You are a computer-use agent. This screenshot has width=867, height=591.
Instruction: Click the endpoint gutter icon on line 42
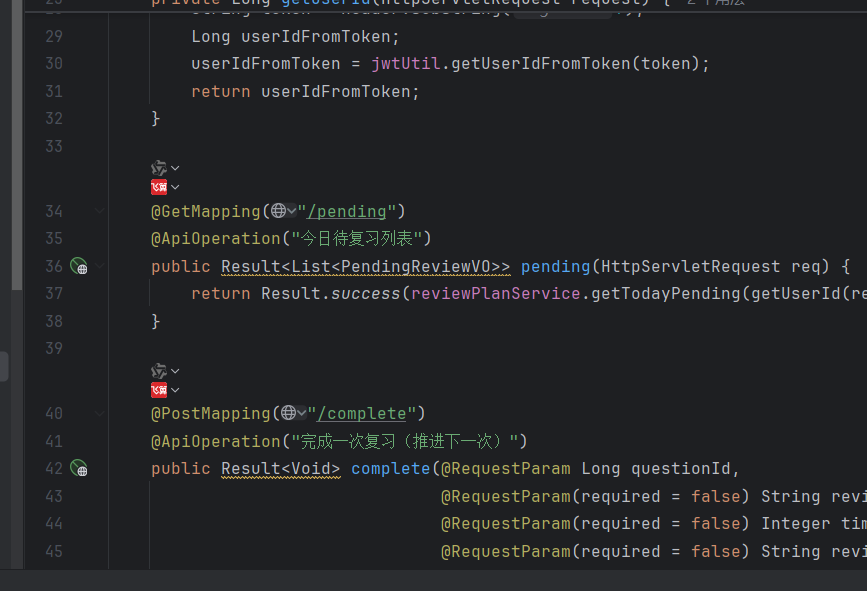(x=79, y=469)
